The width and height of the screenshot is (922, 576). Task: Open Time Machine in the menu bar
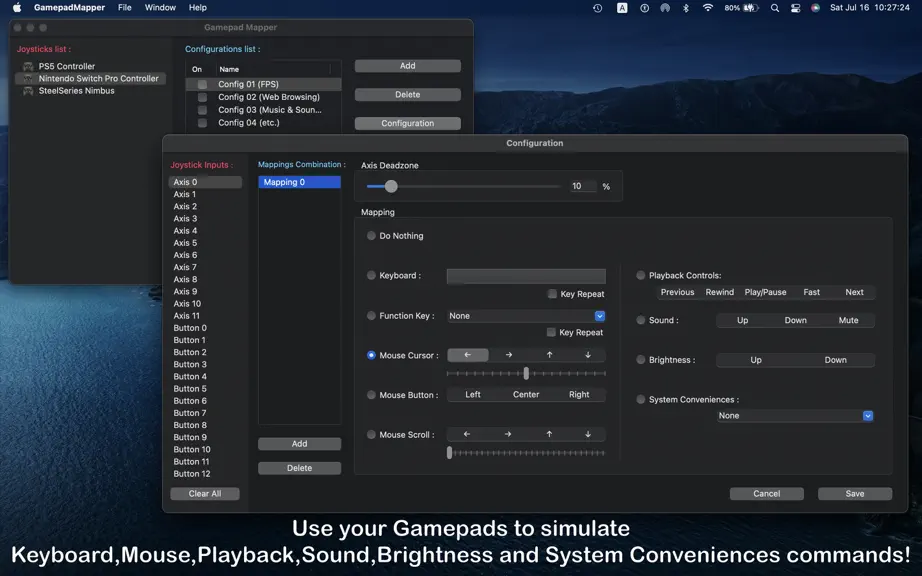point(597,8)
